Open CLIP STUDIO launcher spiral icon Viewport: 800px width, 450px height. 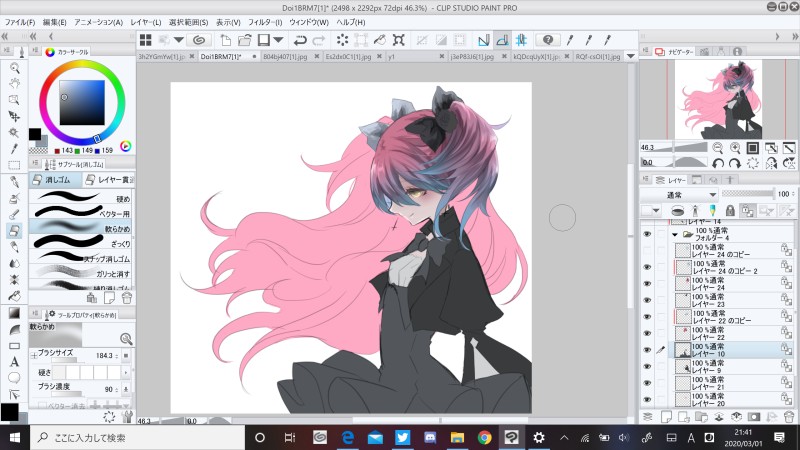click(x=199, y=40)
